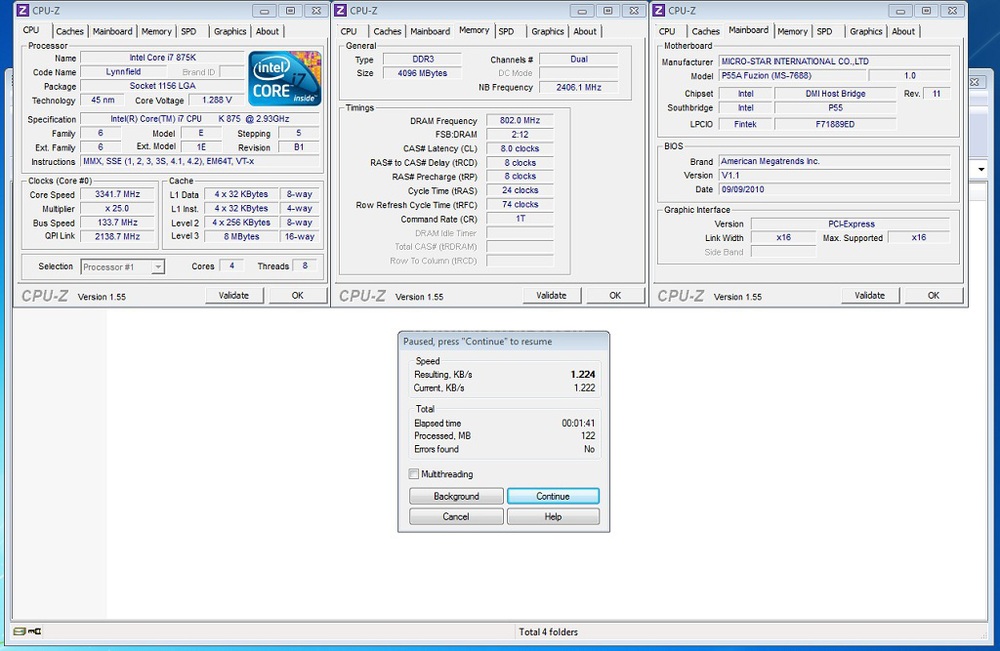Click the Row Refresh Cycle Time 74 clocks value
Image resolution: width=1000 pixels, height=651 pixels.
coord(520,204)
